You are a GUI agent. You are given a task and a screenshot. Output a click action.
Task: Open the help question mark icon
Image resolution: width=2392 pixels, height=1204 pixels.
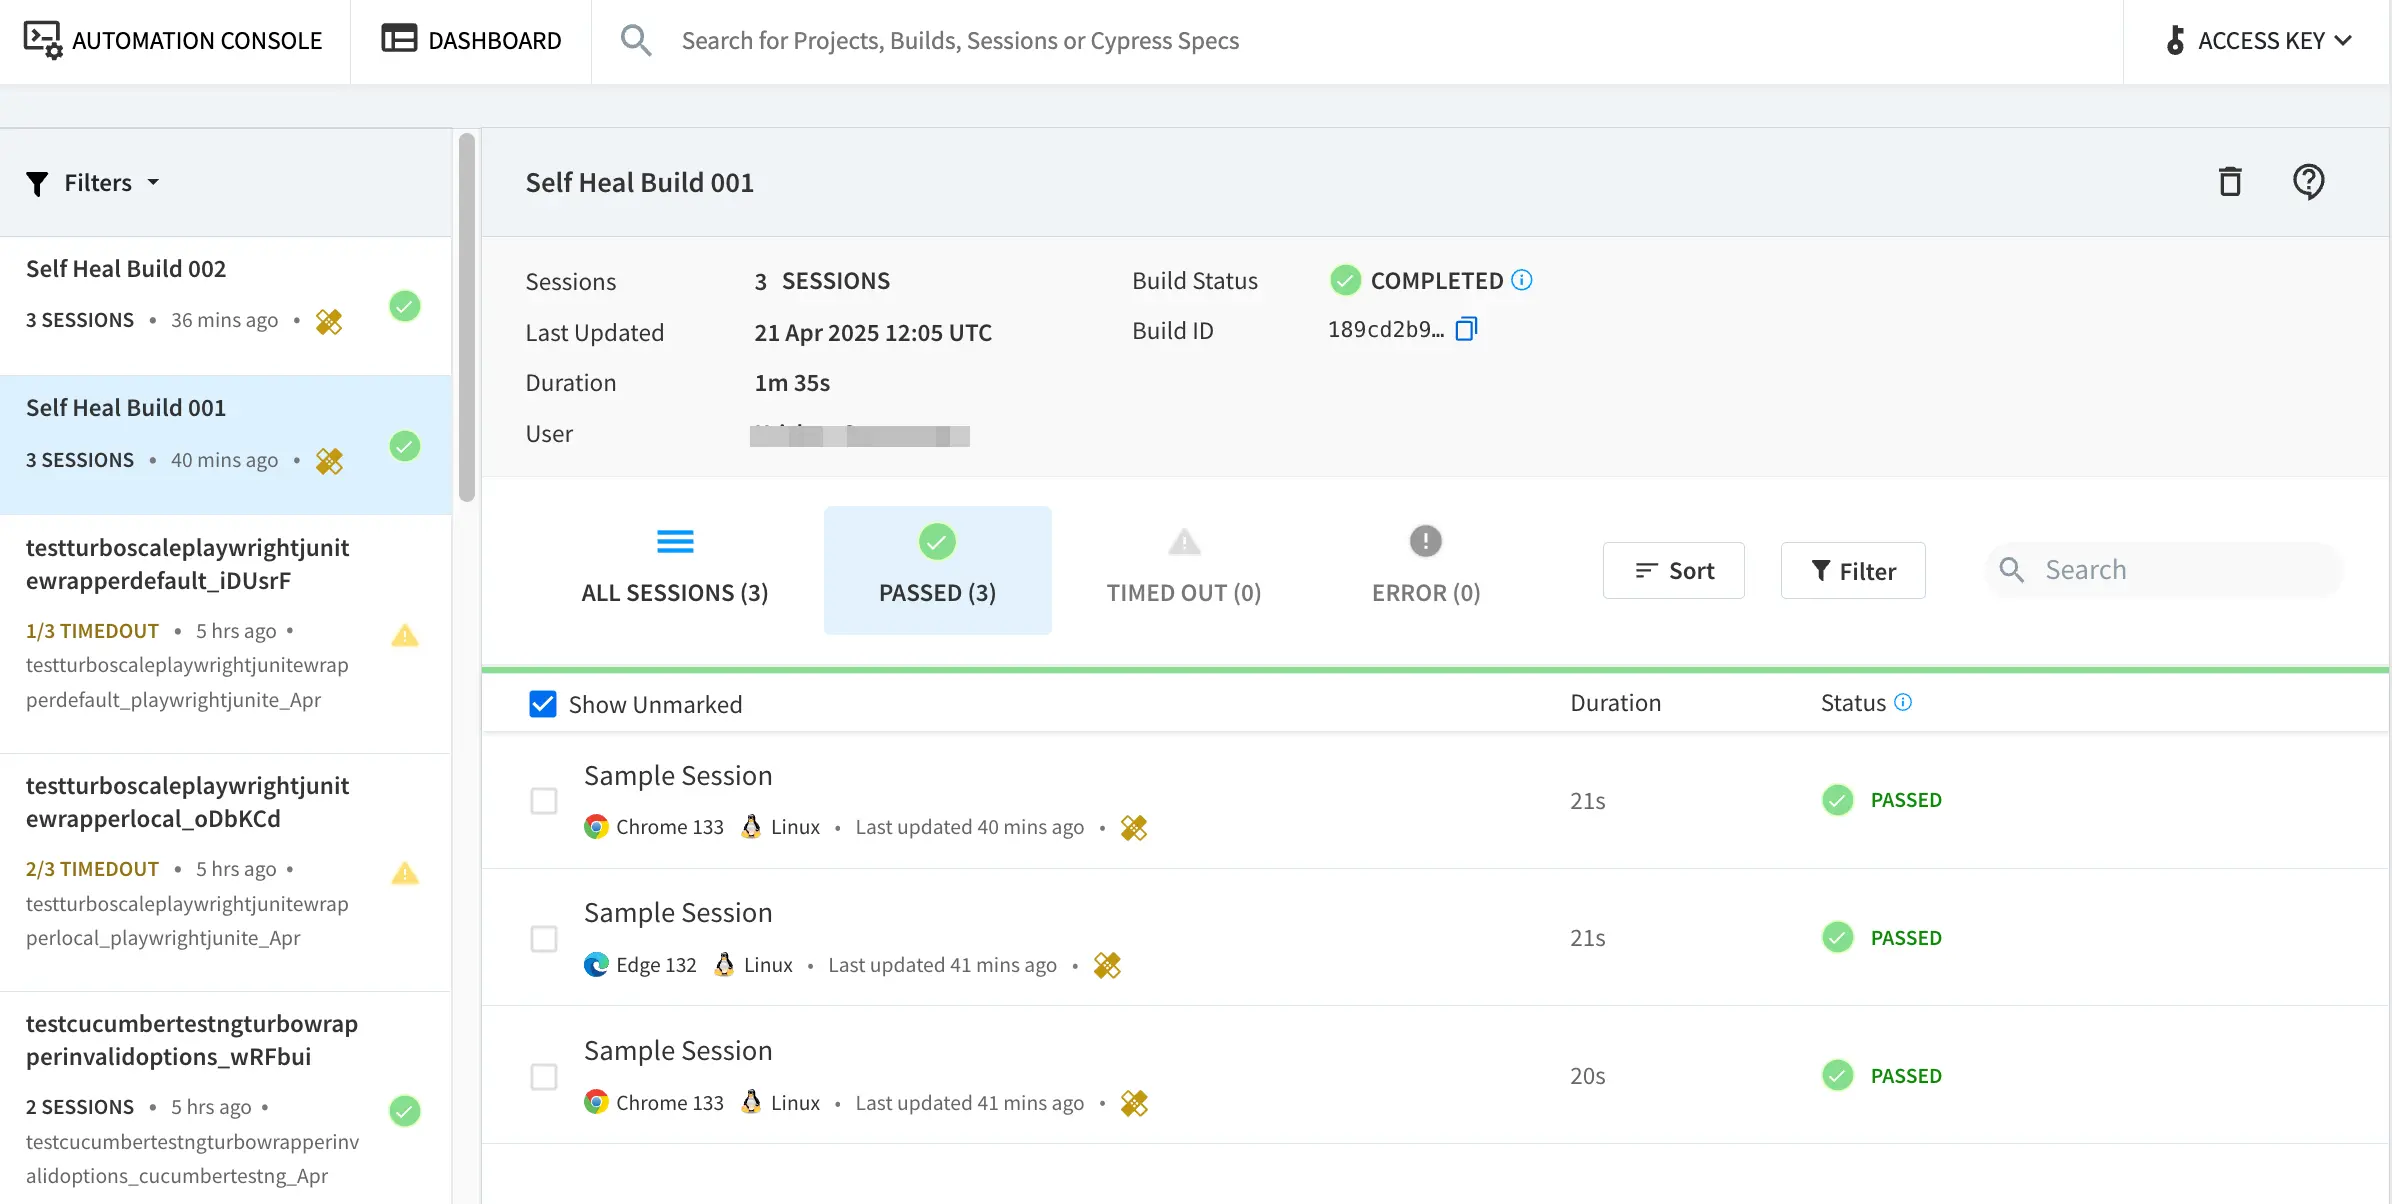pyautogui.click(x=2307, y=182)
